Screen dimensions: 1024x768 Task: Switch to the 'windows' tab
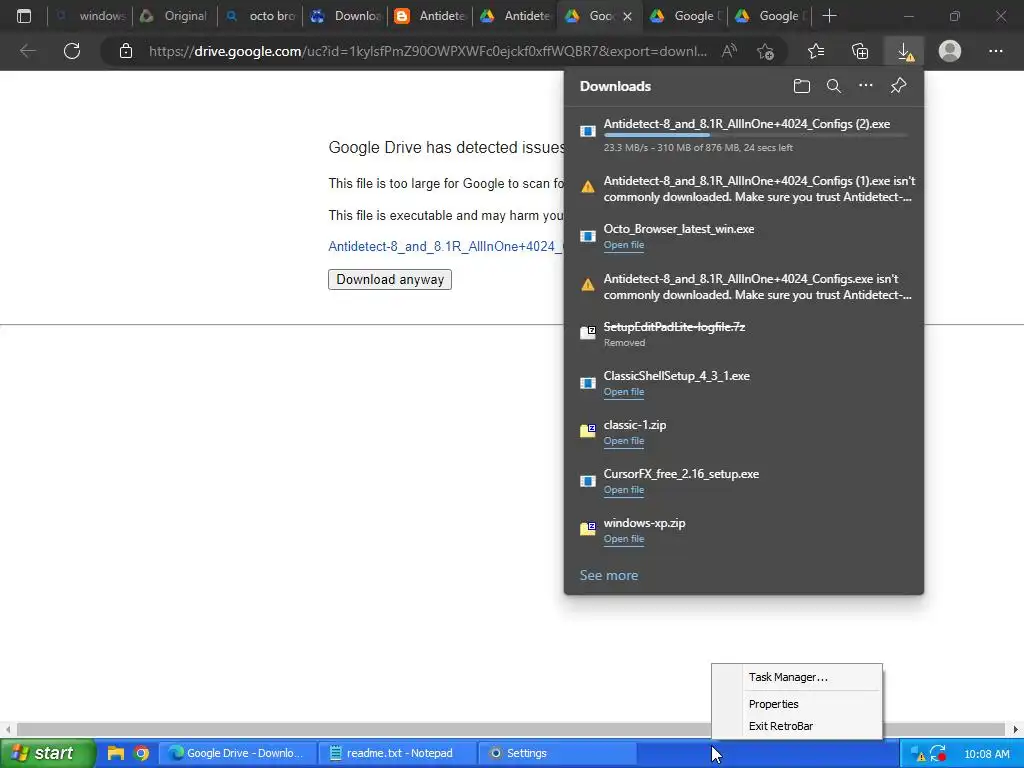pos(89,16)
